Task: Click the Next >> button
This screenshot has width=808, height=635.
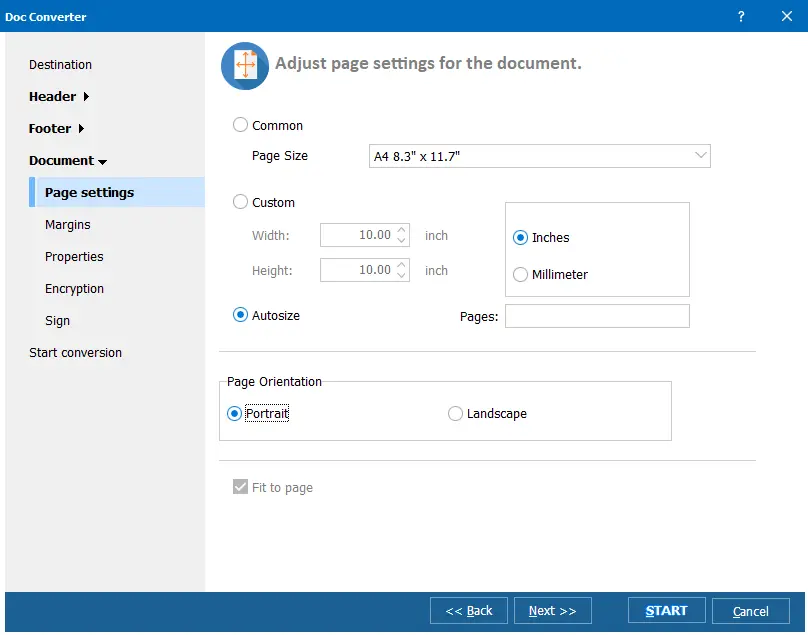Action: [552, 611]
